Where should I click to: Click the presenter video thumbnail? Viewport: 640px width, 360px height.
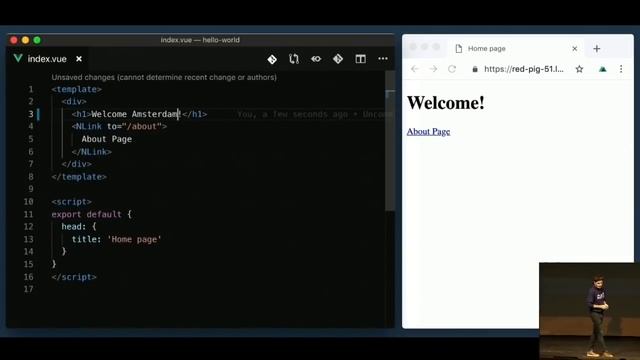589,311
